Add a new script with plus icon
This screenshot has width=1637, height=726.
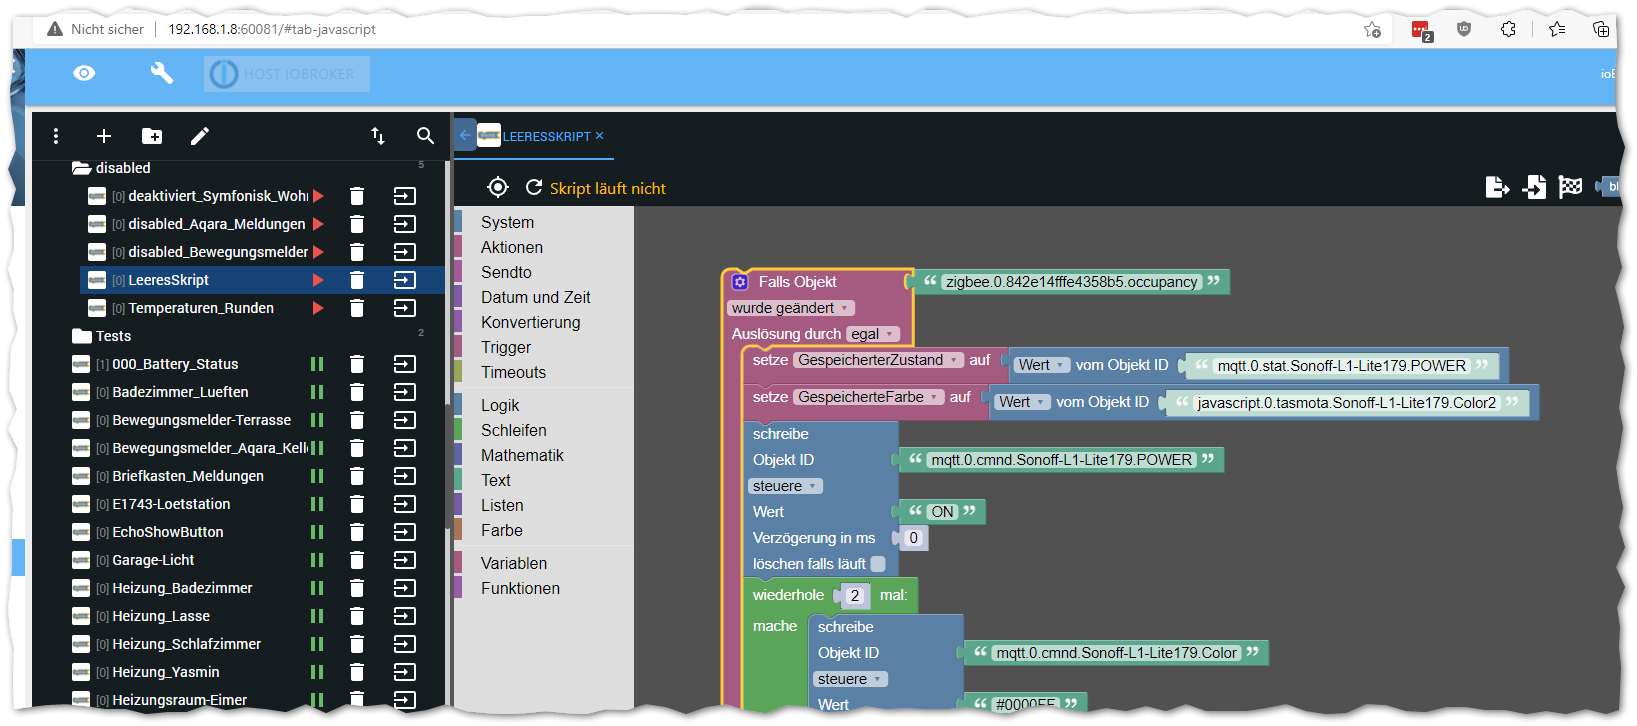104,136
